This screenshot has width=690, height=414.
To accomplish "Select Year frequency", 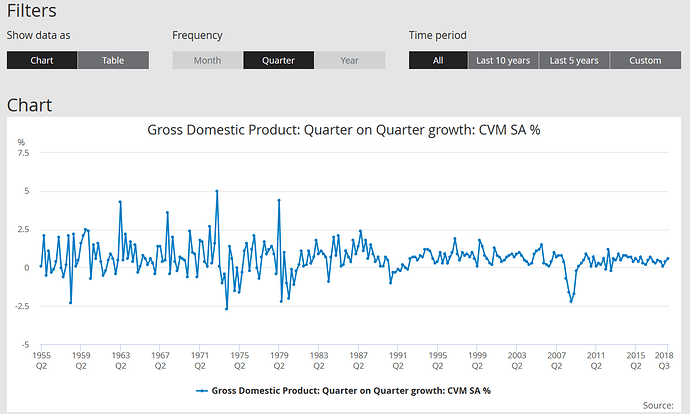I will 350,60.
